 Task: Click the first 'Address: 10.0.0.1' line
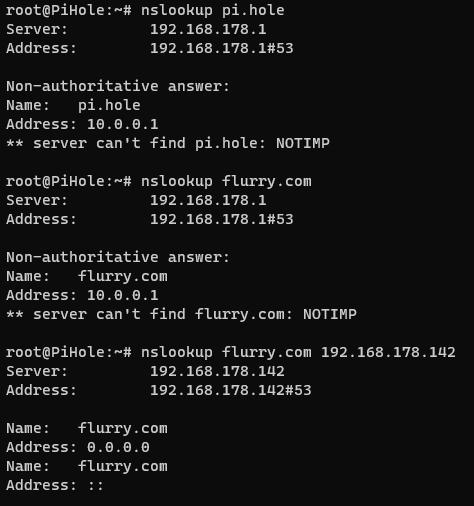pyautogui.click(x=82, y=124)
